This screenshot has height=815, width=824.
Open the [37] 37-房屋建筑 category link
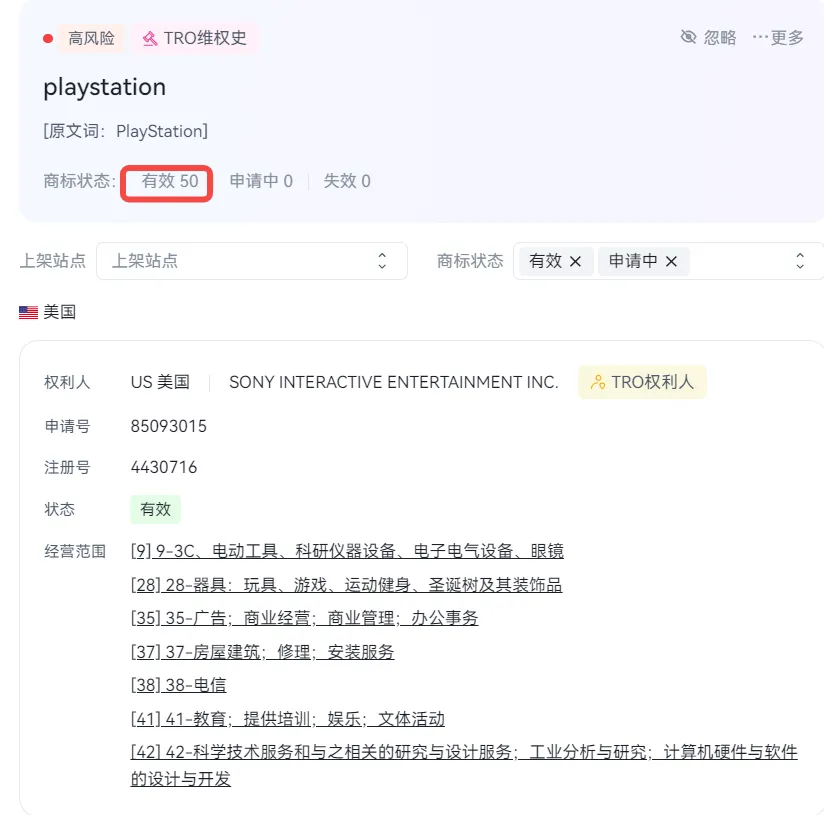coord(262,652)
